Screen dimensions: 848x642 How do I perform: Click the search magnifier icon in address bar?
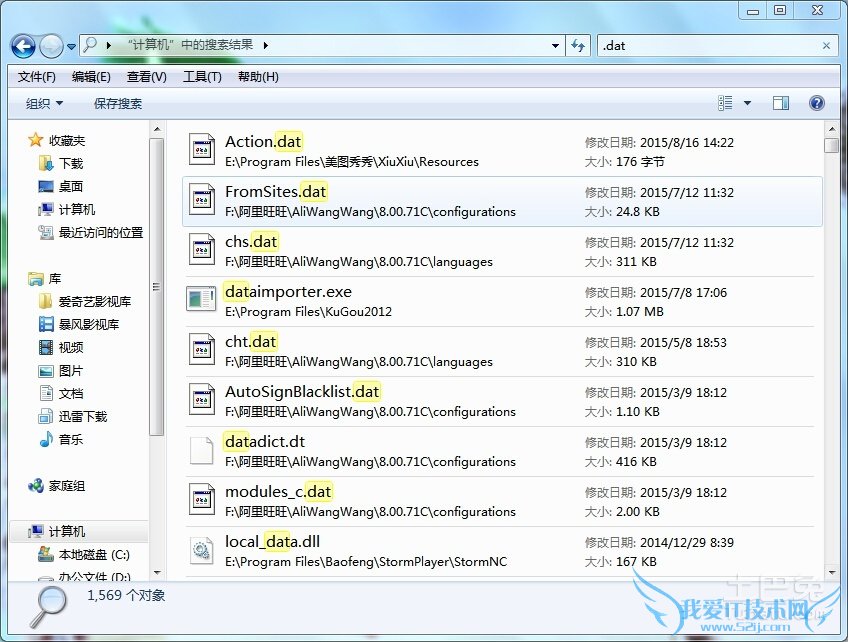[90, 45]
